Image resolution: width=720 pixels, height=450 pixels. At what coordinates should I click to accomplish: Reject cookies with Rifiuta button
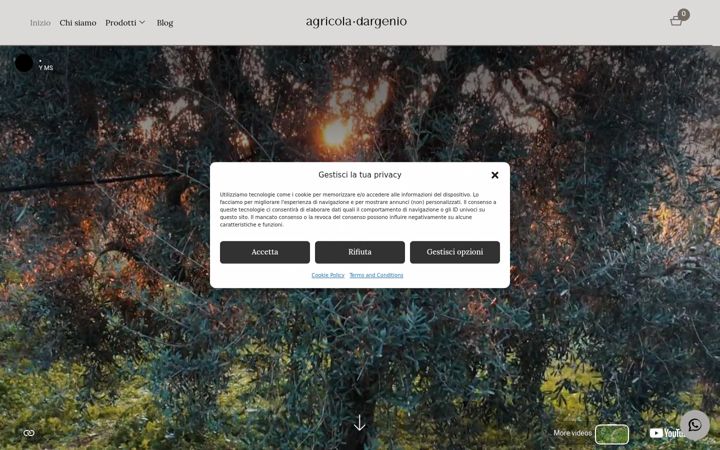(360, 252)
